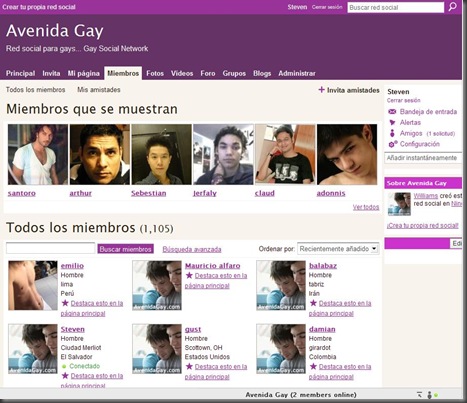
Task: Click the Mauricio alfaro name link
Action: tap(213, 266)
